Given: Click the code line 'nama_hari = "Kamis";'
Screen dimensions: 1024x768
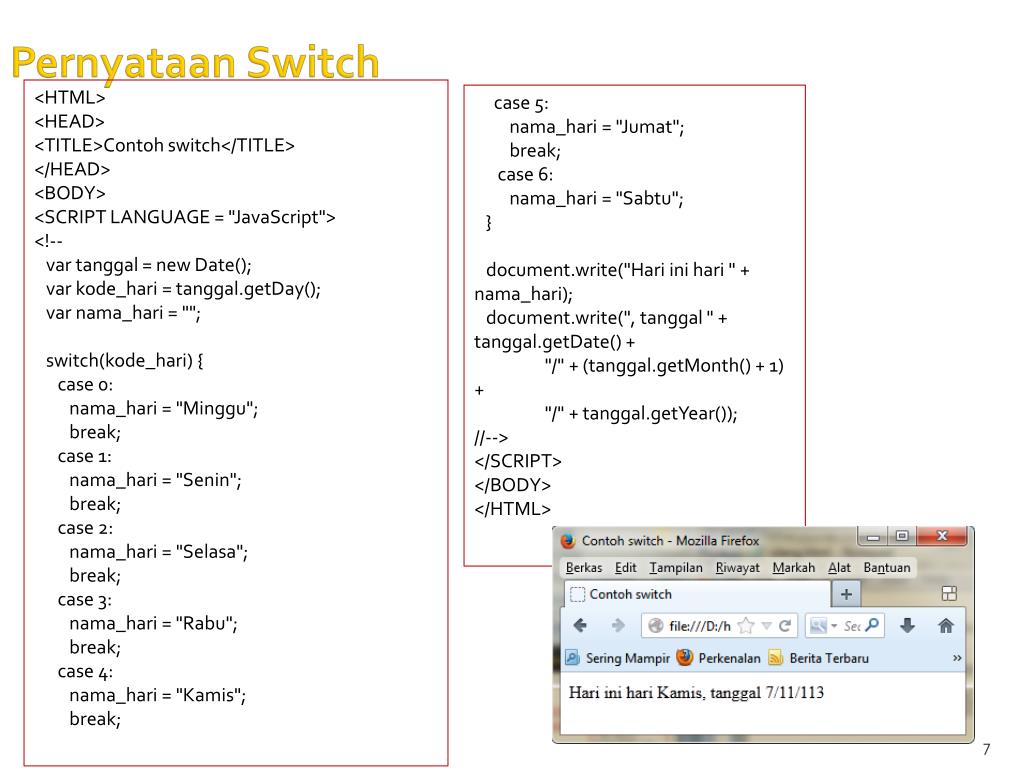Looking at the screenshot, I should click(x=157, y=695).
